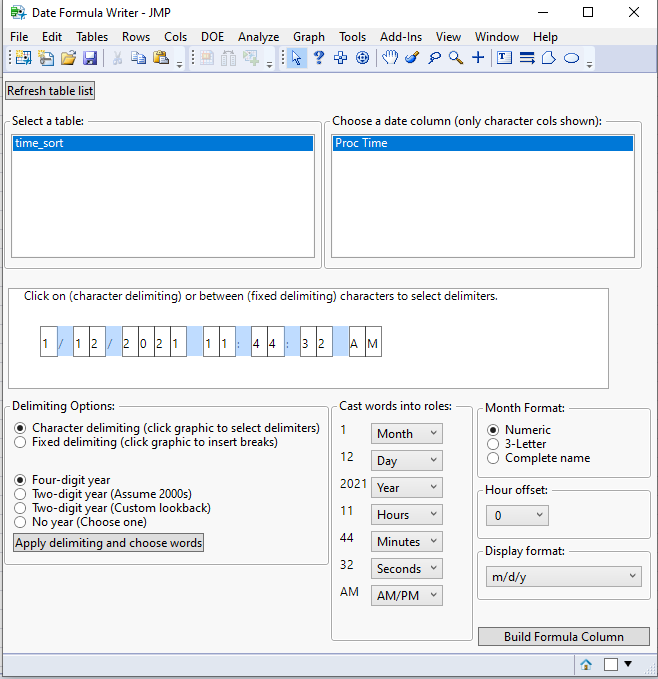Open the Year role dropdown for 2021

coord(406,488)
